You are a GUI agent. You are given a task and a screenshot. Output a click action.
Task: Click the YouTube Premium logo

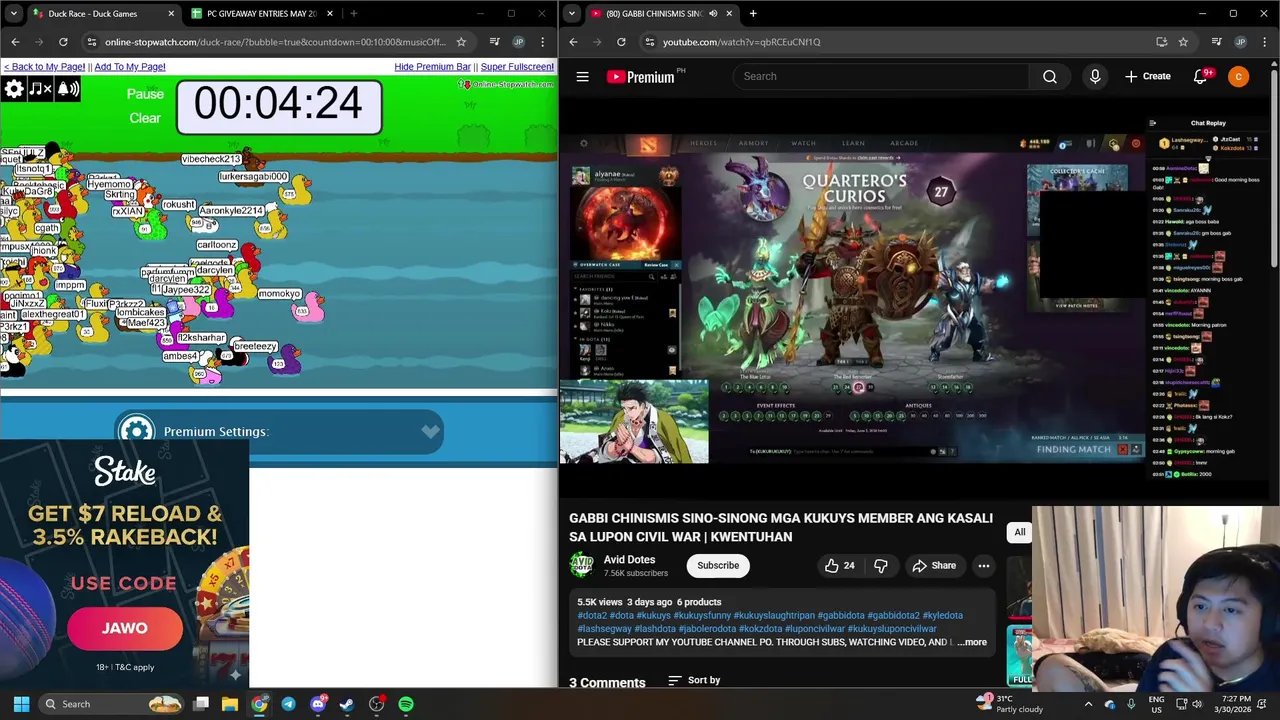click(x=641, y=77)
